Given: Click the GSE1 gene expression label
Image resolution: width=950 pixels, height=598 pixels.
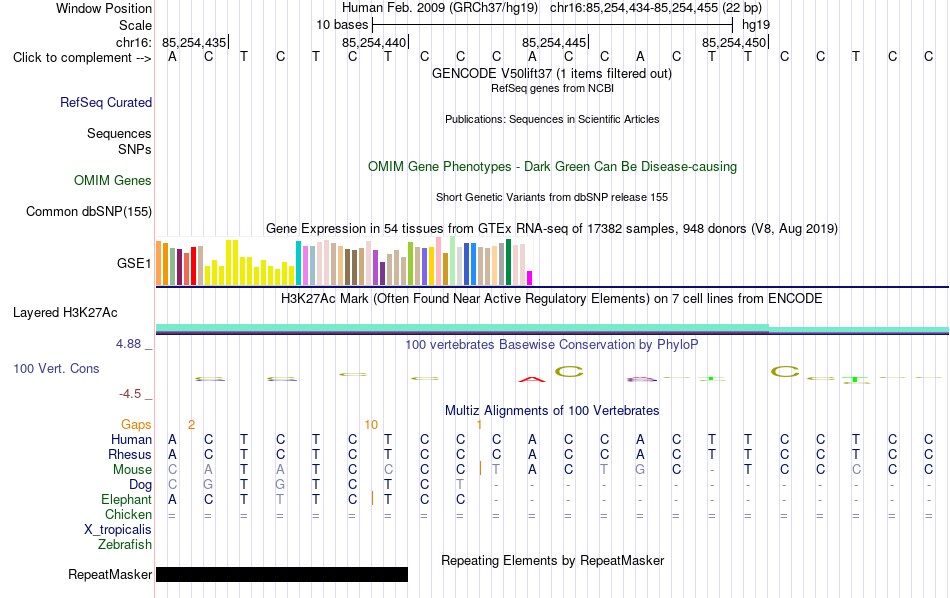Looking at the screenshot, I should [x=134, y=263].
